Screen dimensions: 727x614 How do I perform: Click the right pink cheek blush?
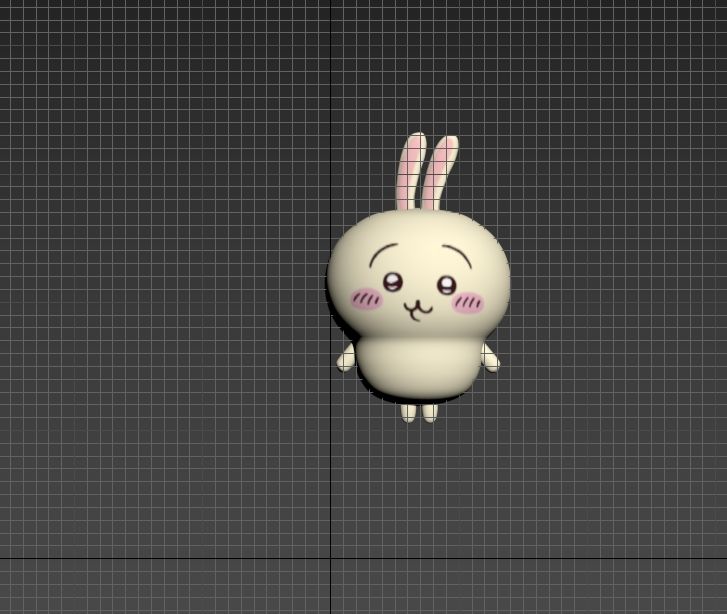coord(467,301)
